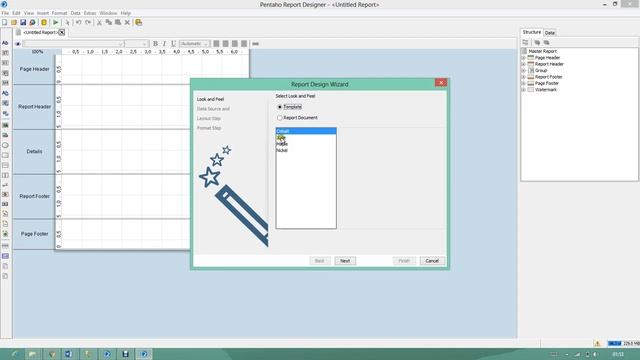Expand Report Footer node in Structure tree

pyautogui.click(x=524, y=77)
